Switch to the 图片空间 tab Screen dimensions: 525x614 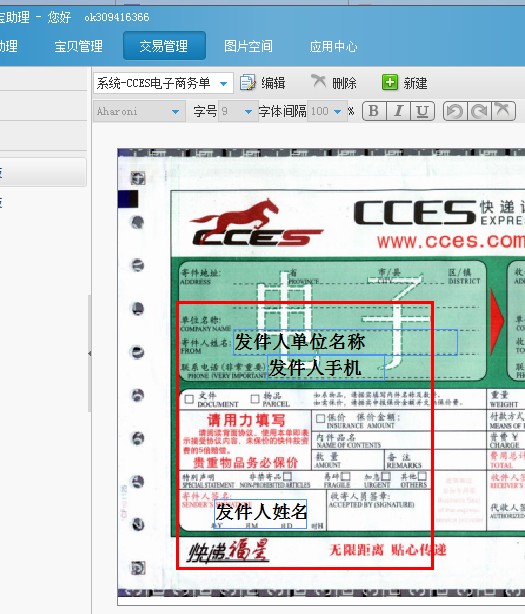click(x=248, y=46)
